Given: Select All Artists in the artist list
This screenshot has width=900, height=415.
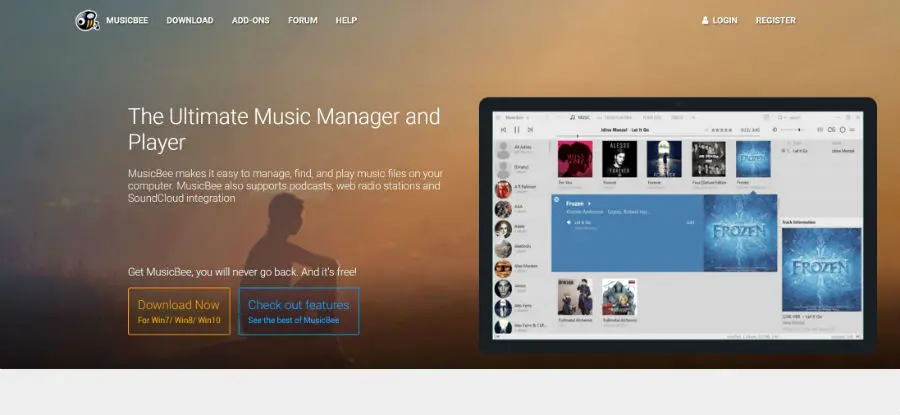Looking at the screenshot, I should pos(521,149).
